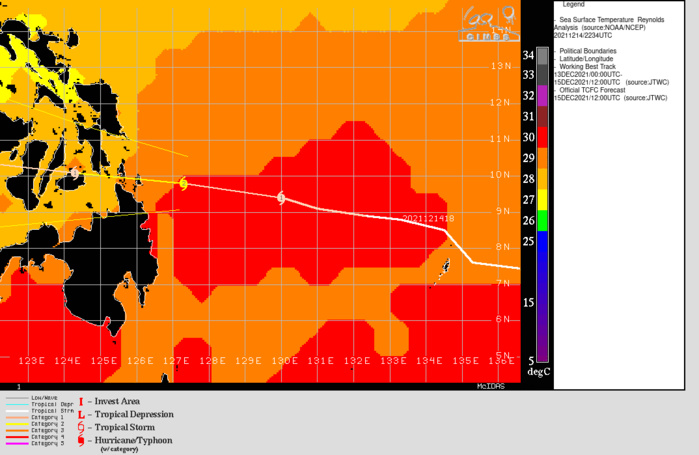The image size is (699, 455).
Task: Click the magenta 32 degree color swatch
Action: point(542,96)
